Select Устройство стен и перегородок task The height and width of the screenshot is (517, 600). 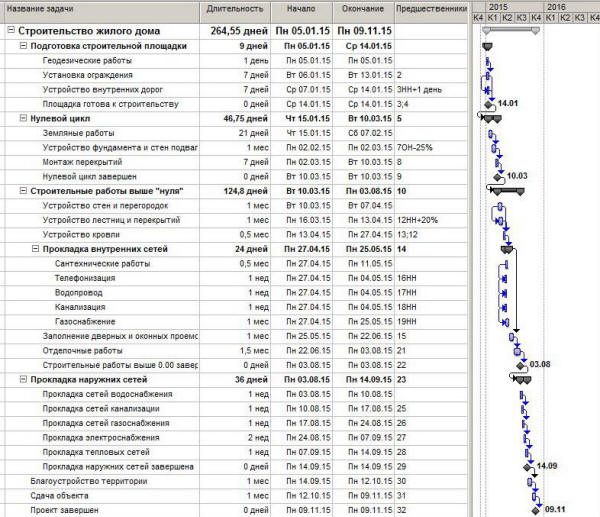(x=105, y=206)
